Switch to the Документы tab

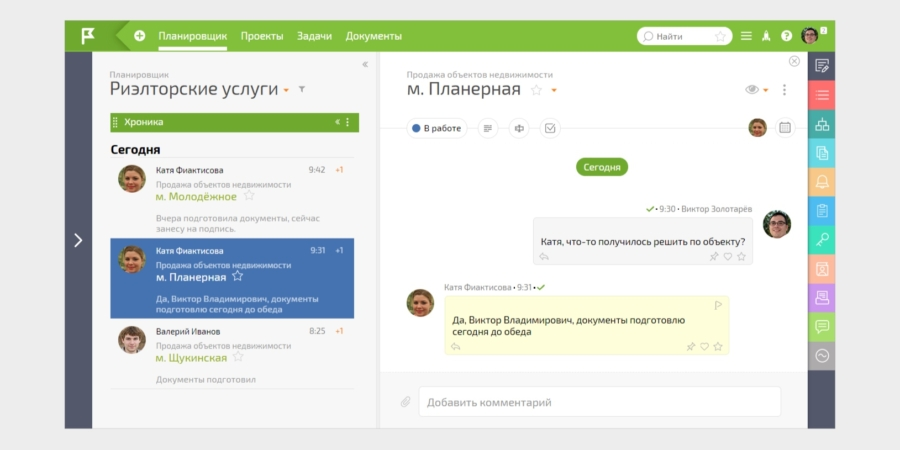tap(374, 36)
